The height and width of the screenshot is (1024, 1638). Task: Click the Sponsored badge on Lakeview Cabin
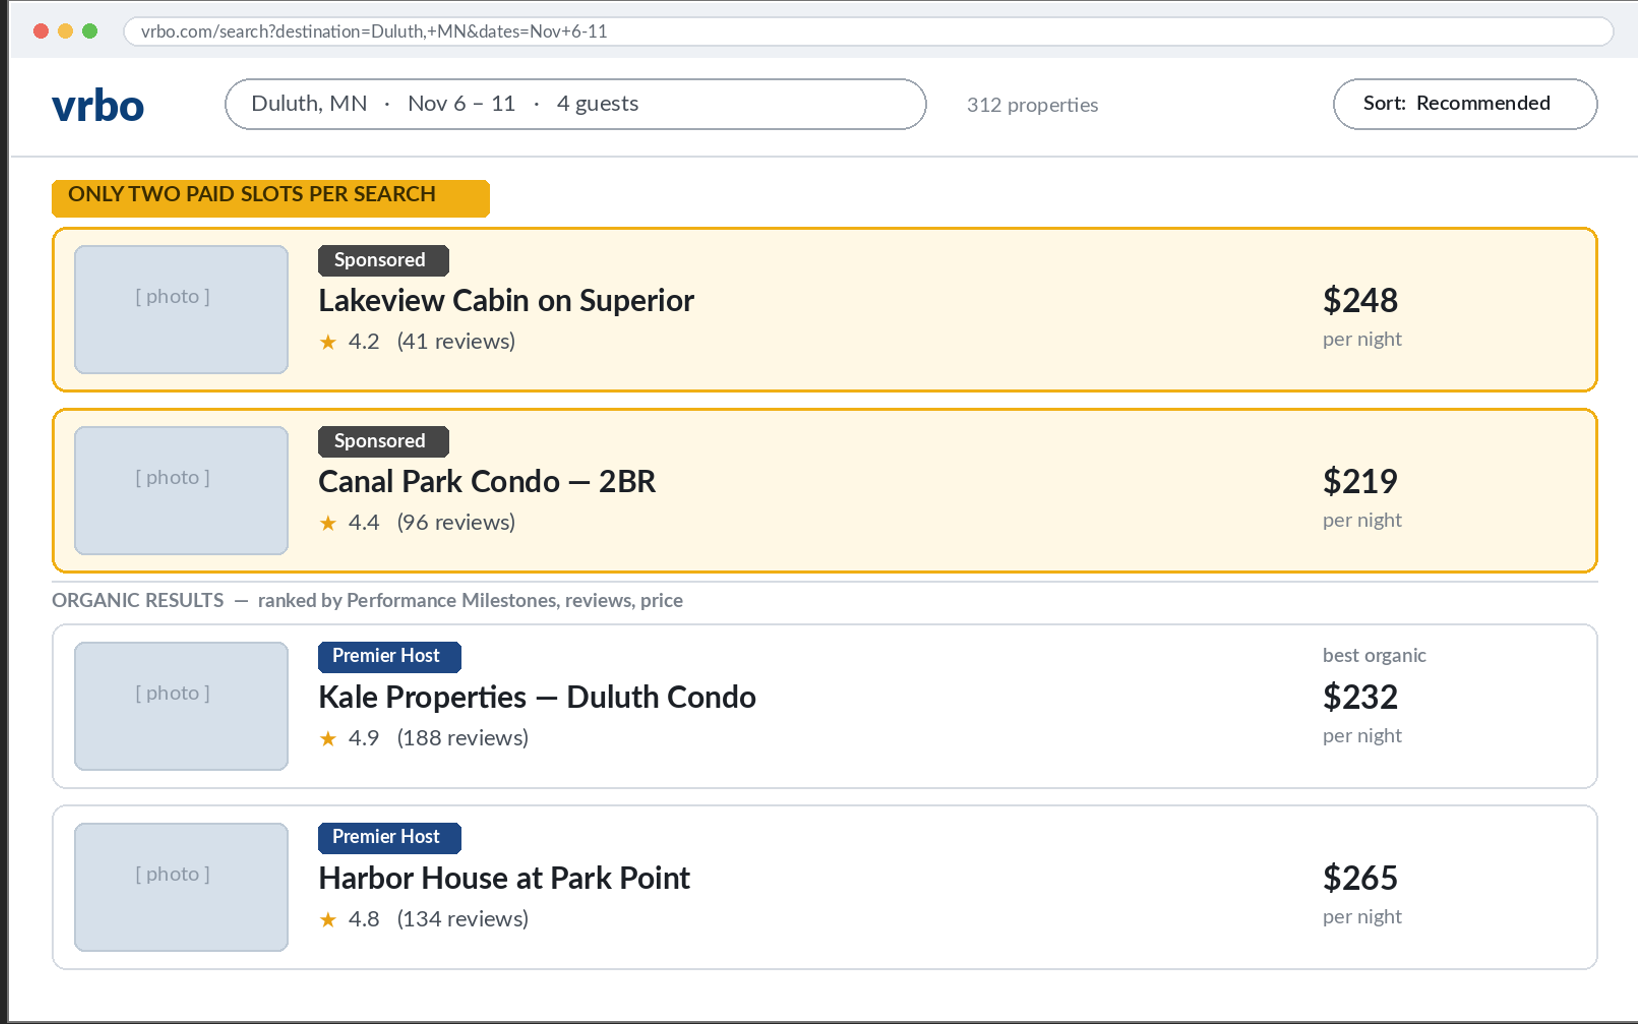click(383, 260)
